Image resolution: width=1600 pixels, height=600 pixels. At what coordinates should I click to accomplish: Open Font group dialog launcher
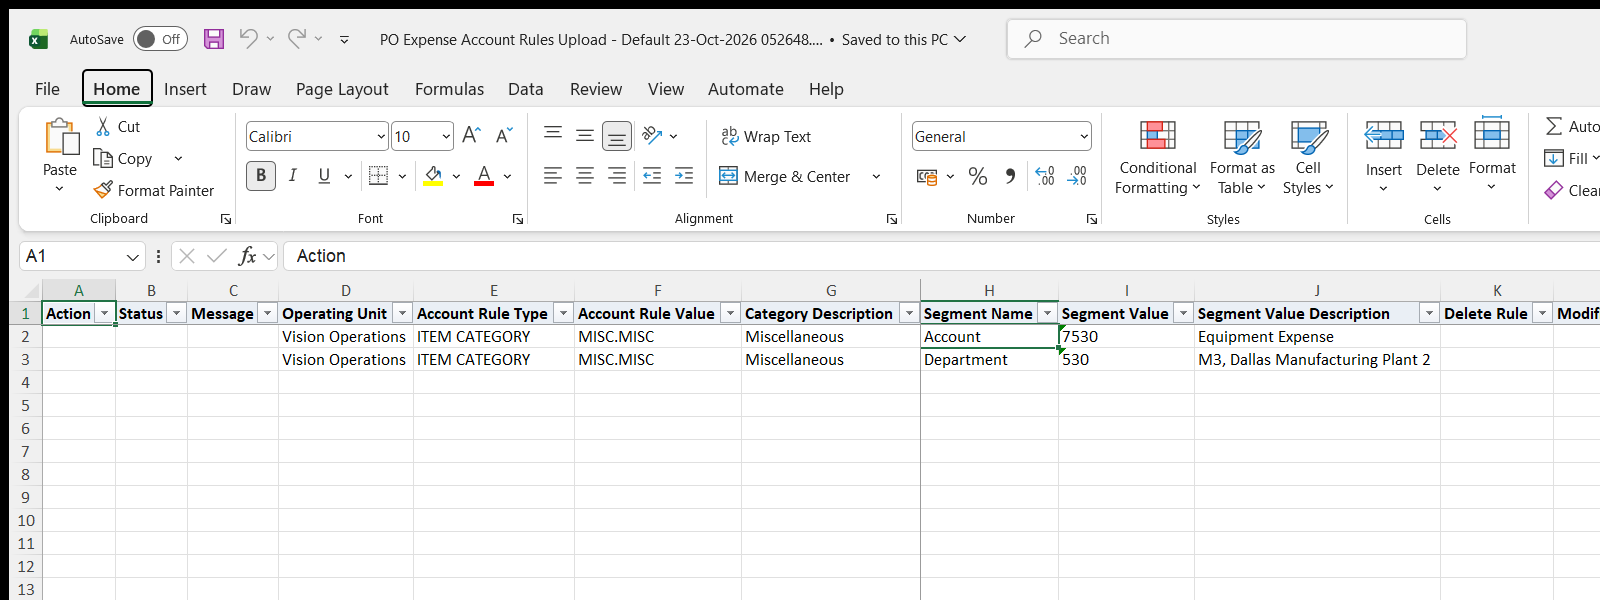[x=518, y=219]
